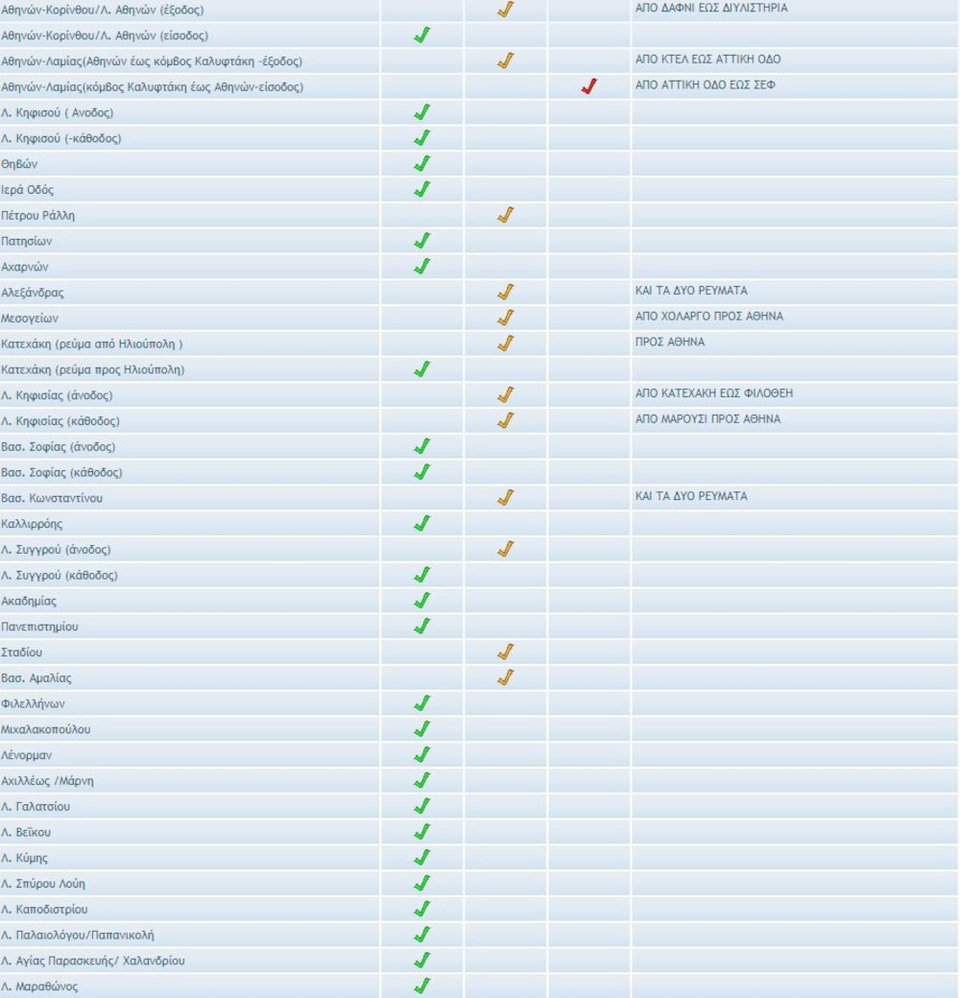960x998 pixels.
Task: Click the green checkmark next to Πατησίων
Action: coord(422,241)
